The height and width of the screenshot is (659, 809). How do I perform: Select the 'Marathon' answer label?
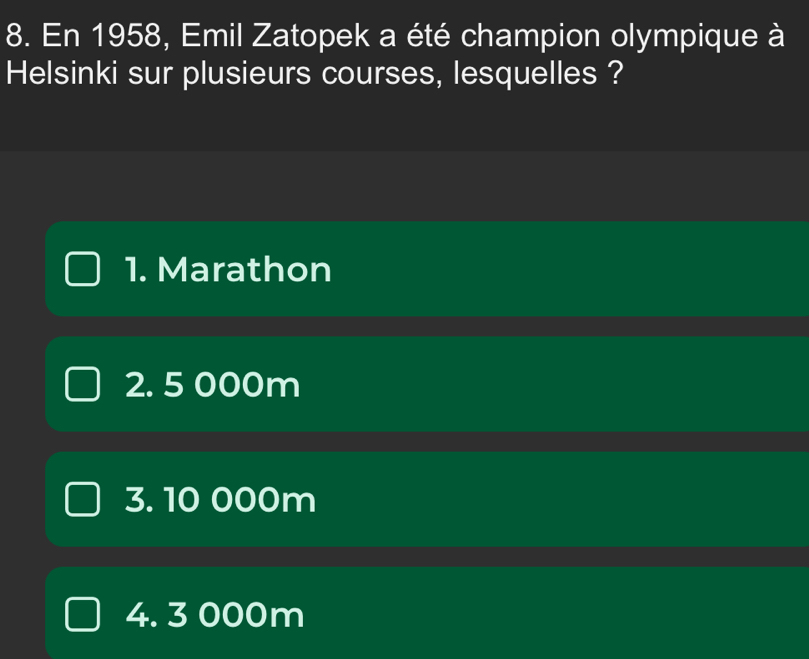pyautogui.click(x=244, y=270)
